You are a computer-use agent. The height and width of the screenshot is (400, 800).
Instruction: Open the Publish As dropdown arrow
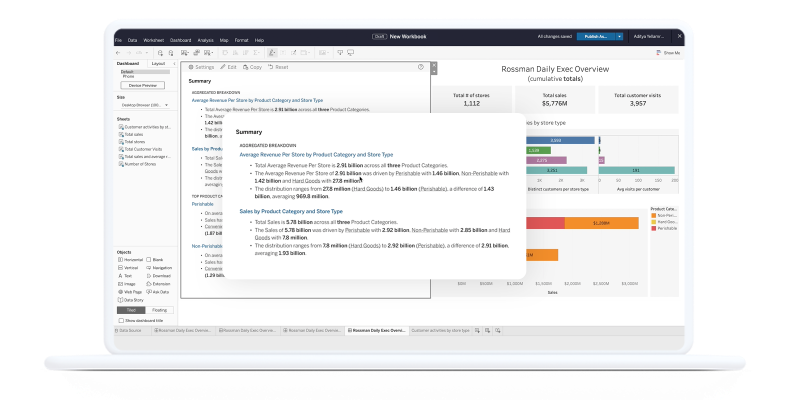coord(619,37)
